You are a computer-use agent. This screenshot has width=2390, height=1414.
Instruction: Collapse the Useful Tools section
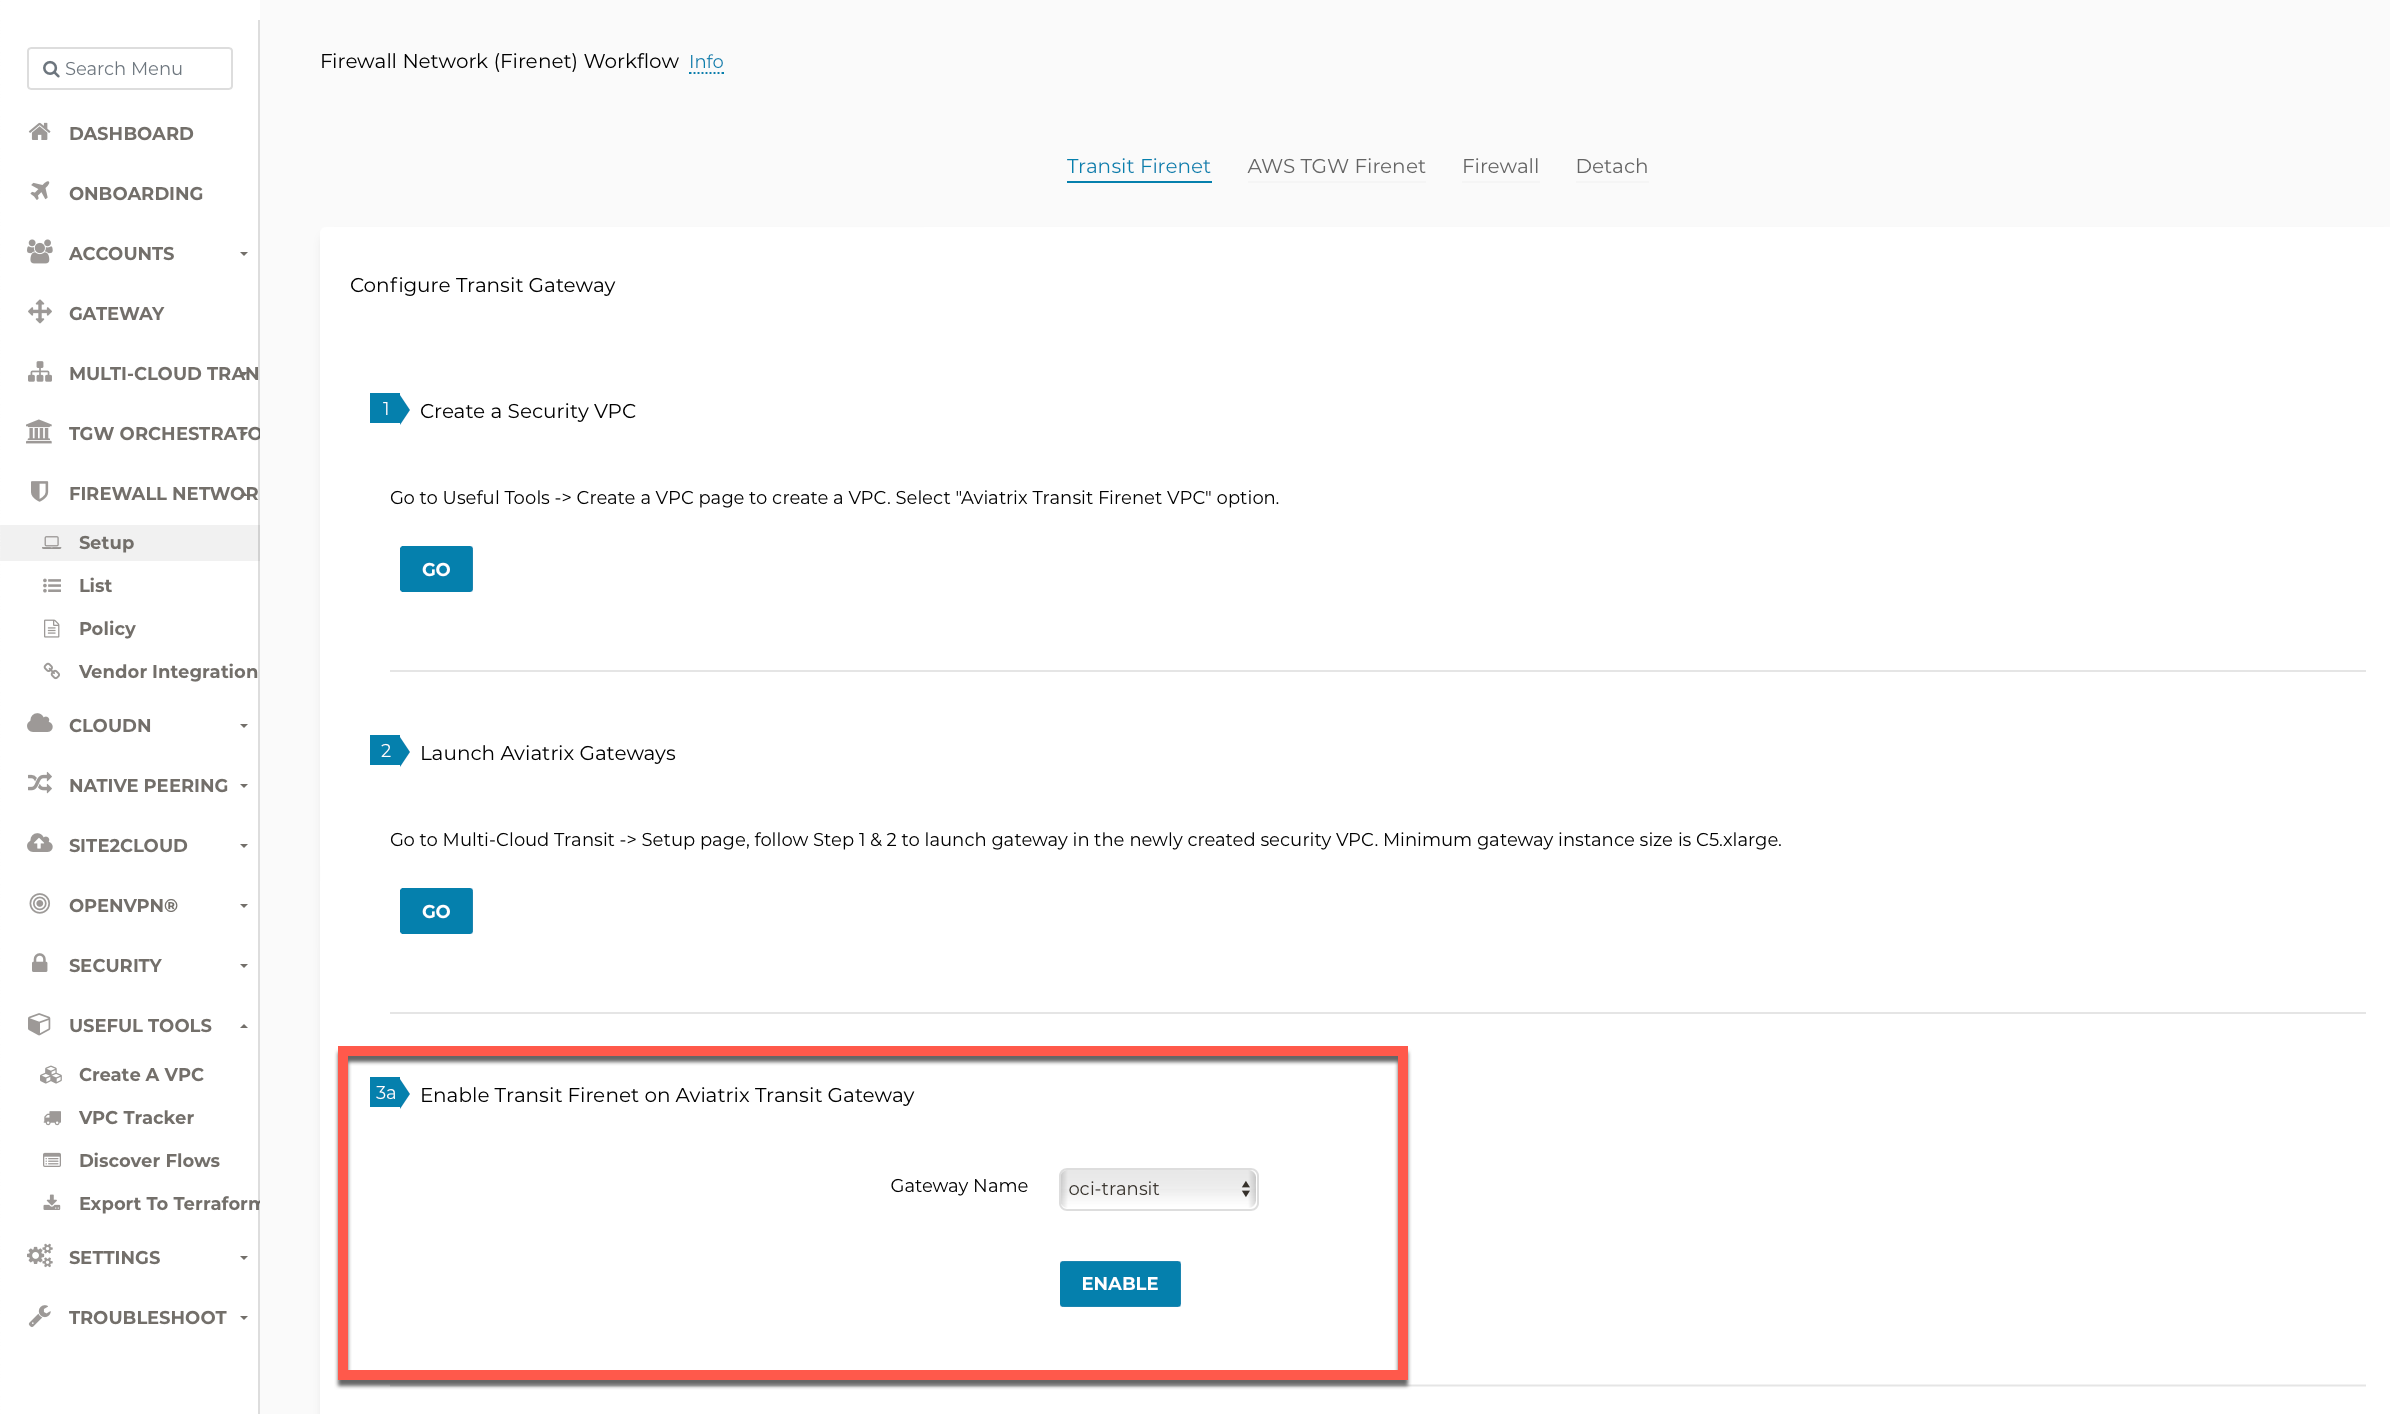pos(243,1026)
